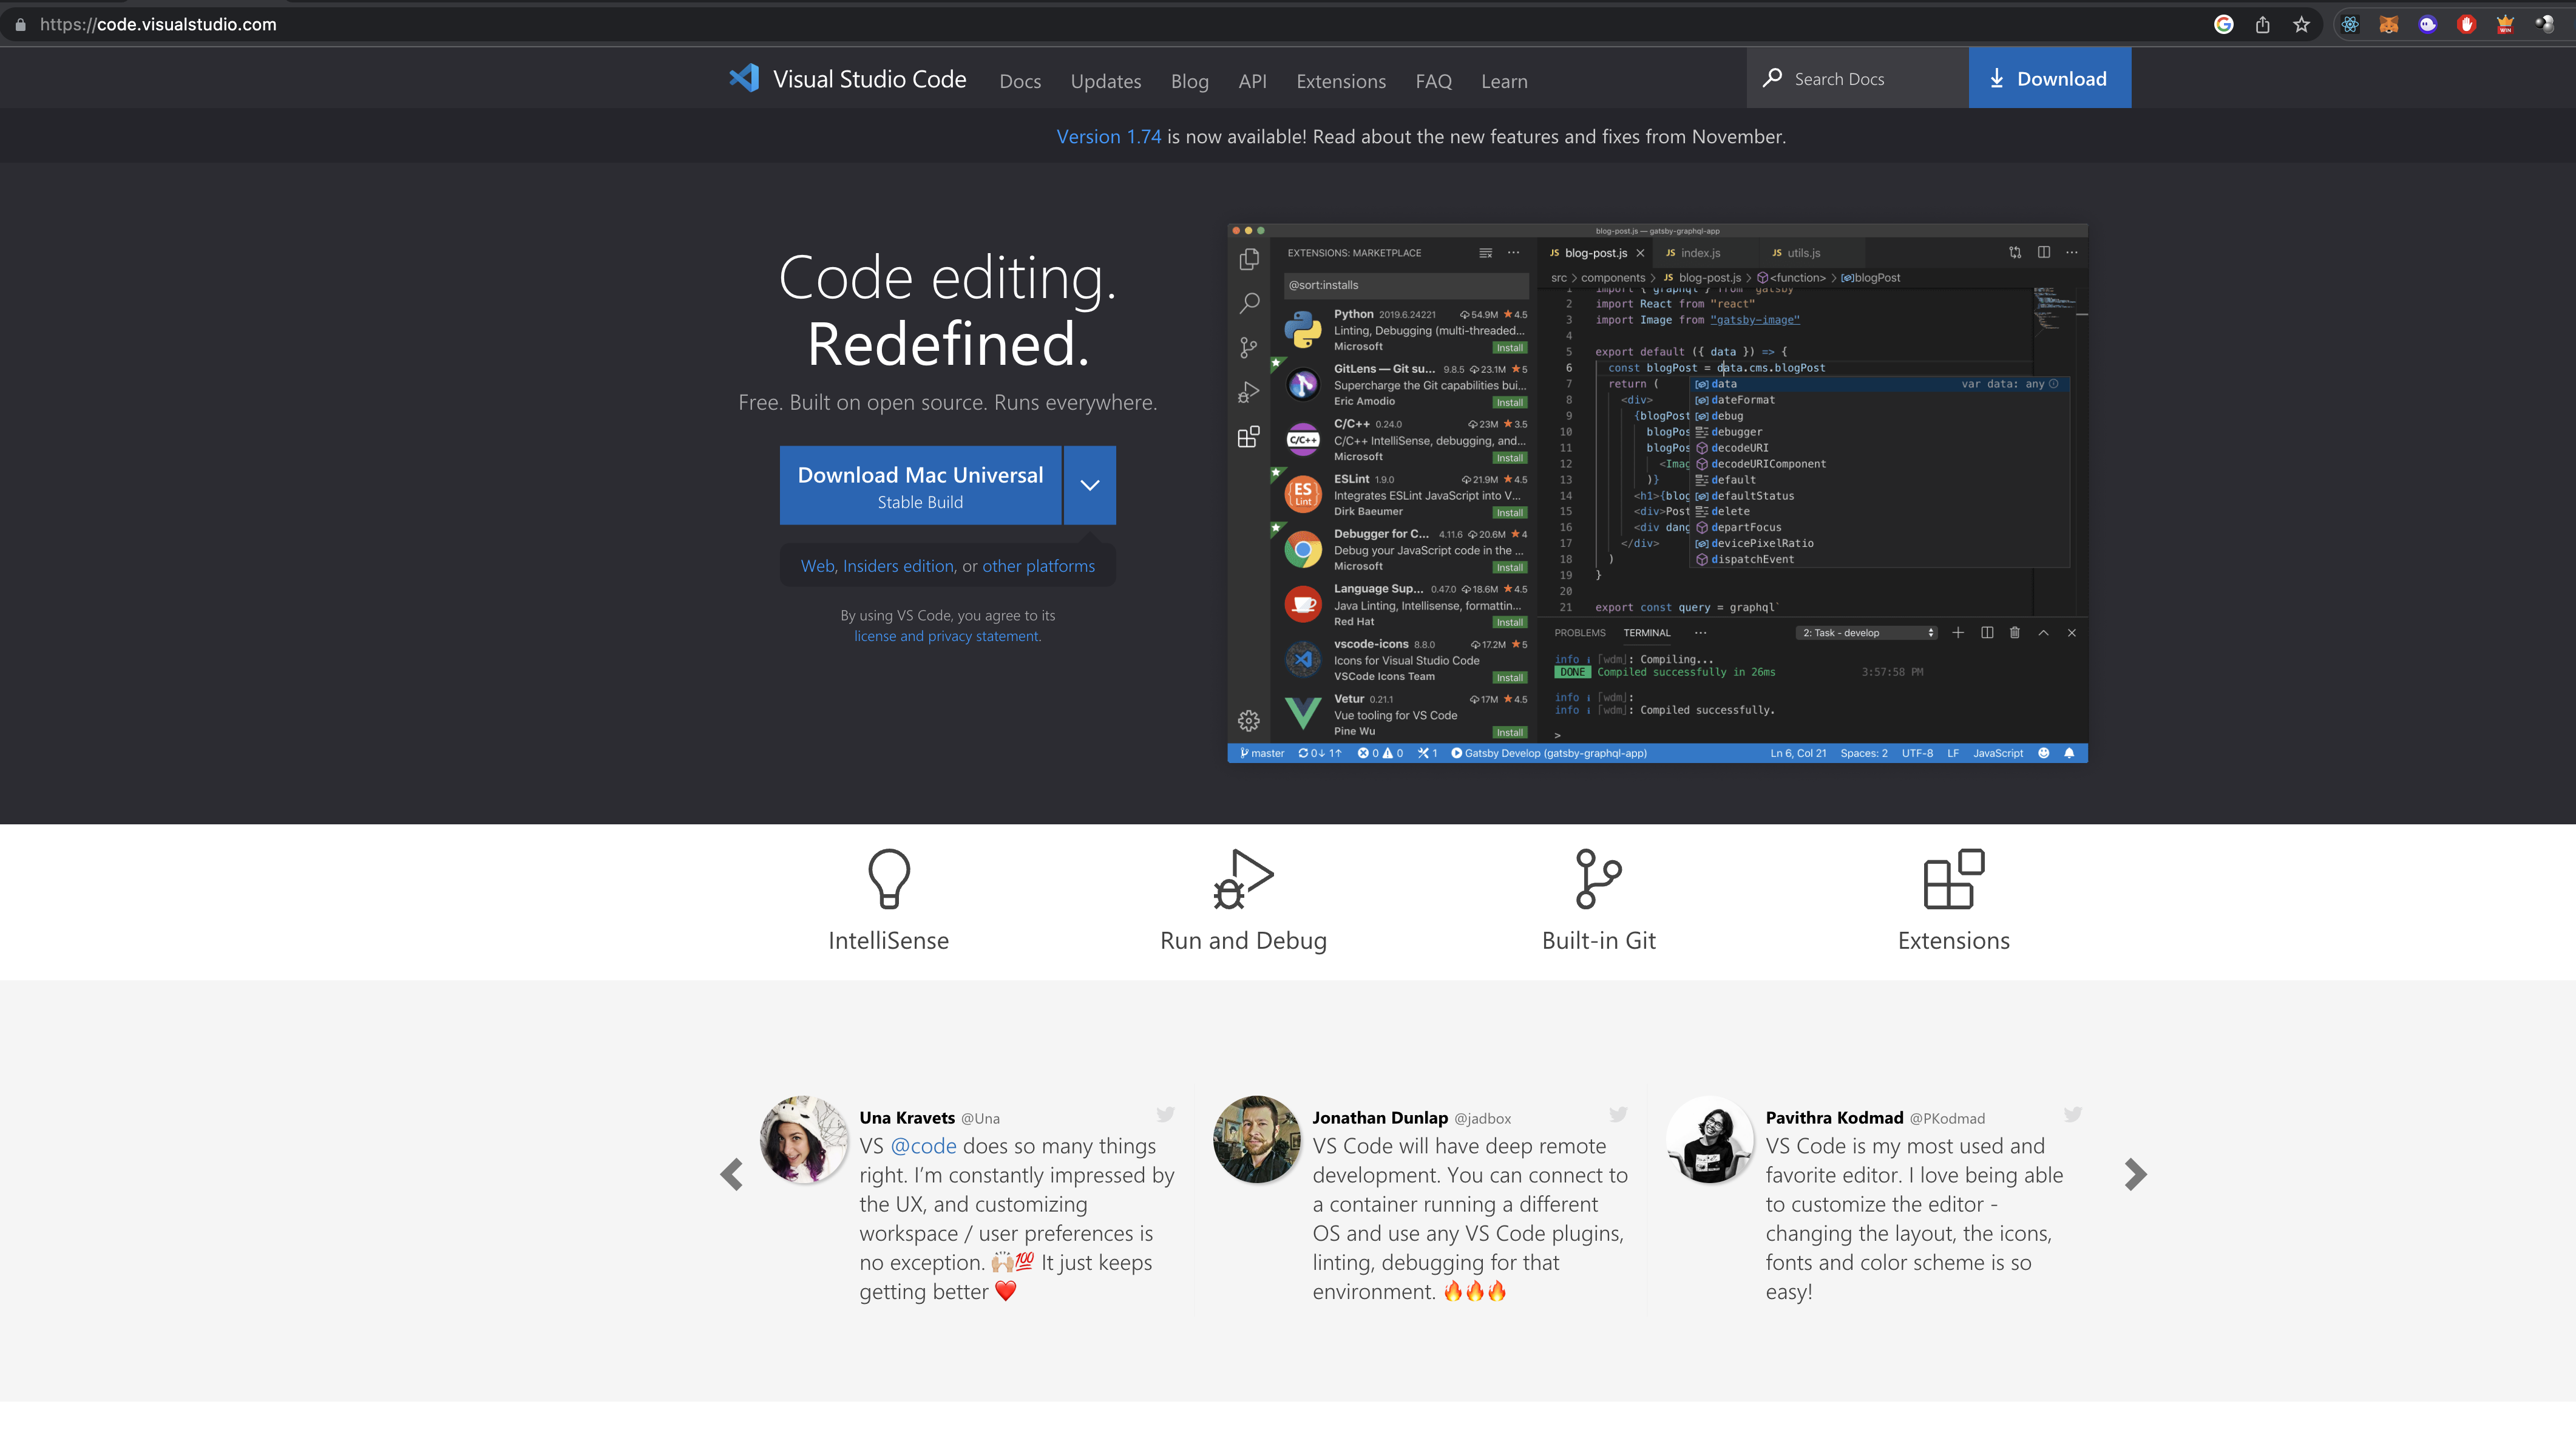
Task: Select the PROBLEMS panel tab in preview
Action: coord(1580,633)
